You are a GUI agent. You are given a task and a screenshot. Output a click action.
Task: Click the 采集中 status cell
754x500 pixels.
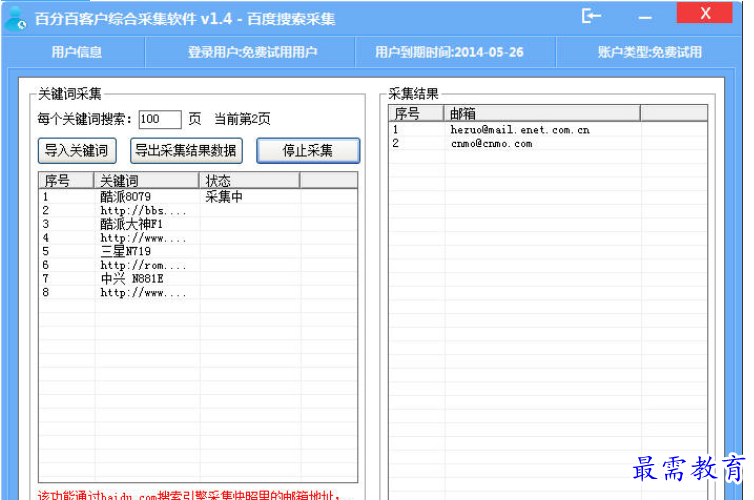coord(224,197)
